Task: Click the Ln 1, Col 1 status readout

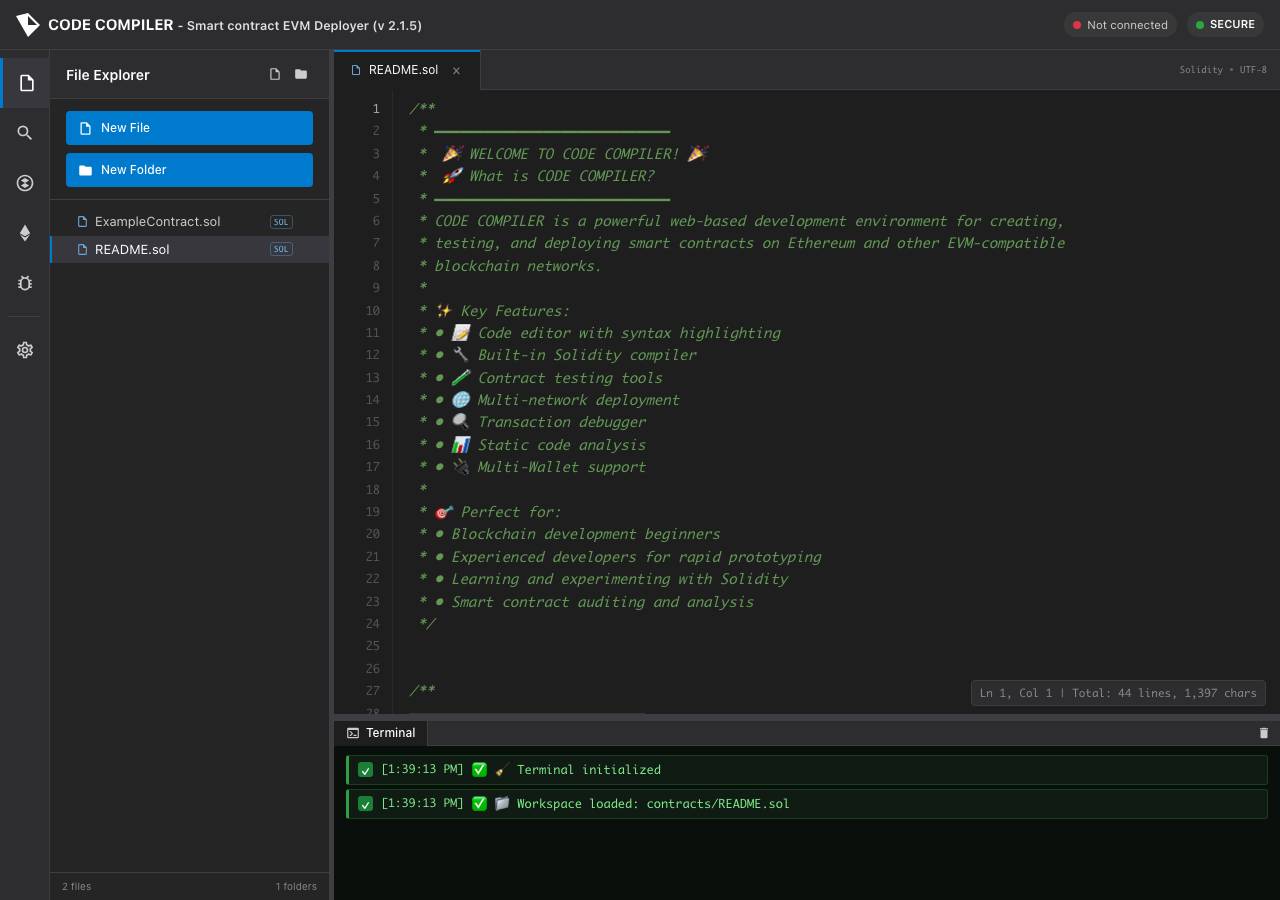Action: 1118,693
